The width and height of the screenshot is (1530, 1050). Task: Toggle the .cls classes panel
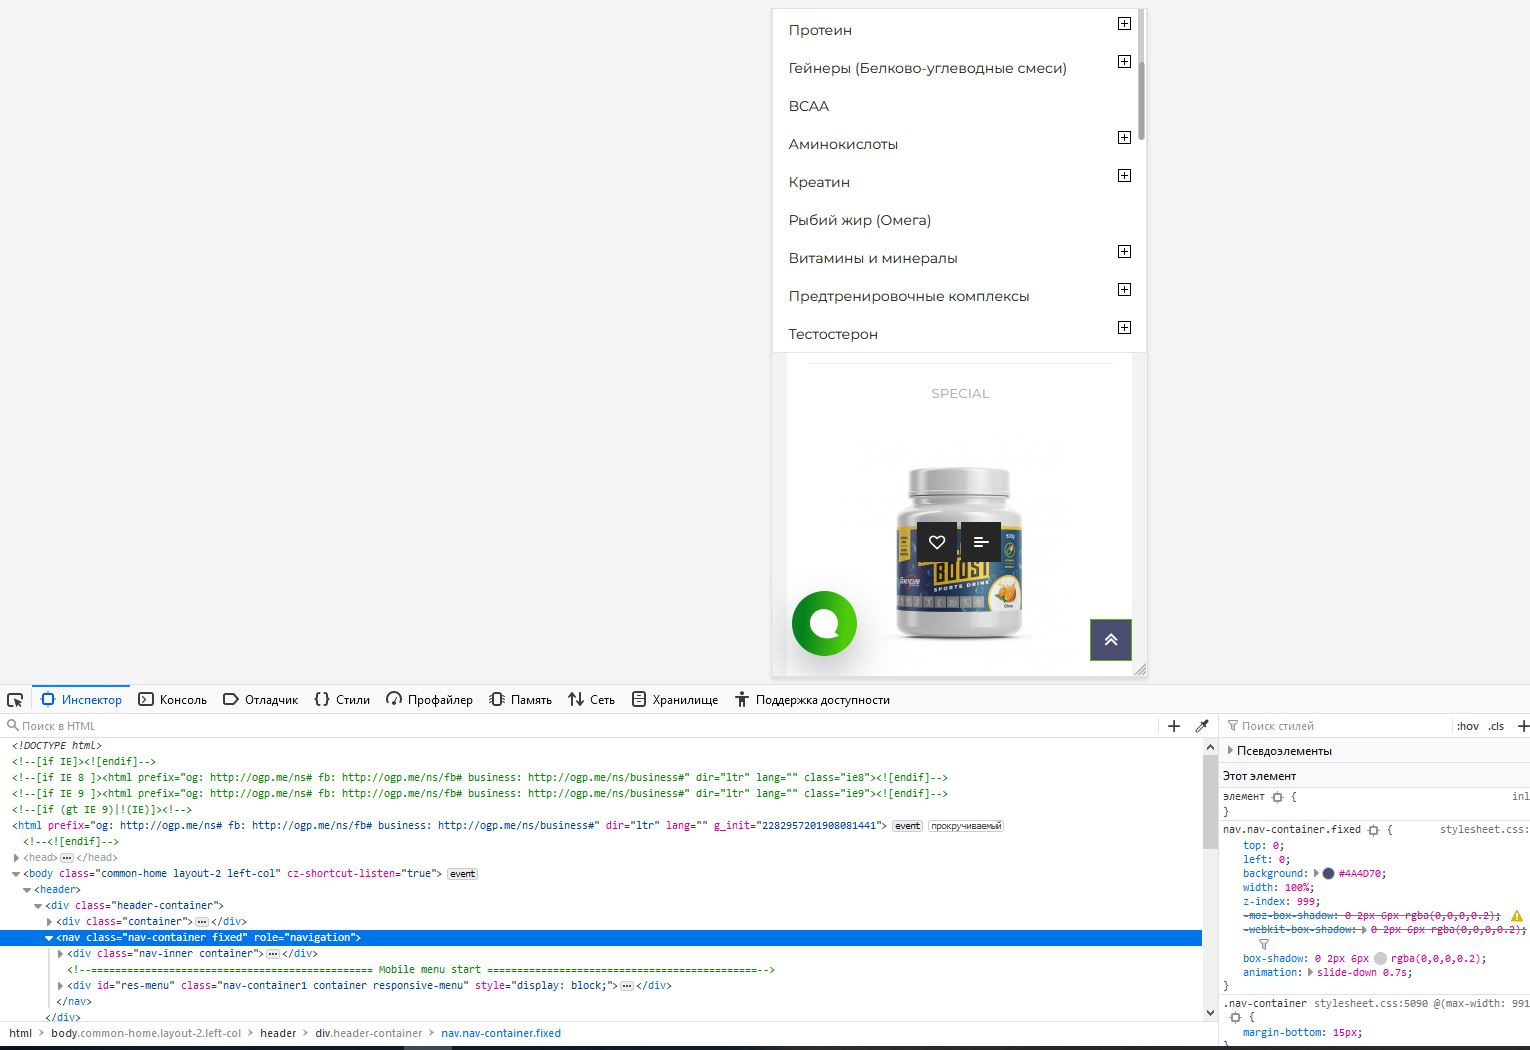(x=1496, y=726)
